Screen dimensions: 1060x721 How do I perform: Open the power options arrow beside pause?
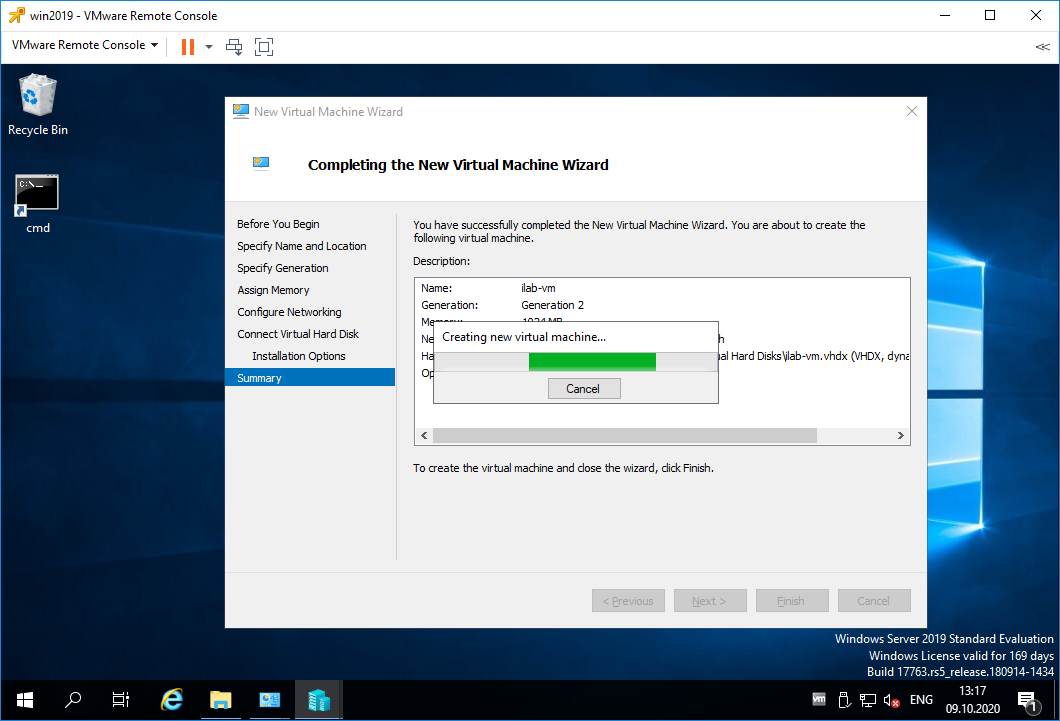(x=209, y=47)
